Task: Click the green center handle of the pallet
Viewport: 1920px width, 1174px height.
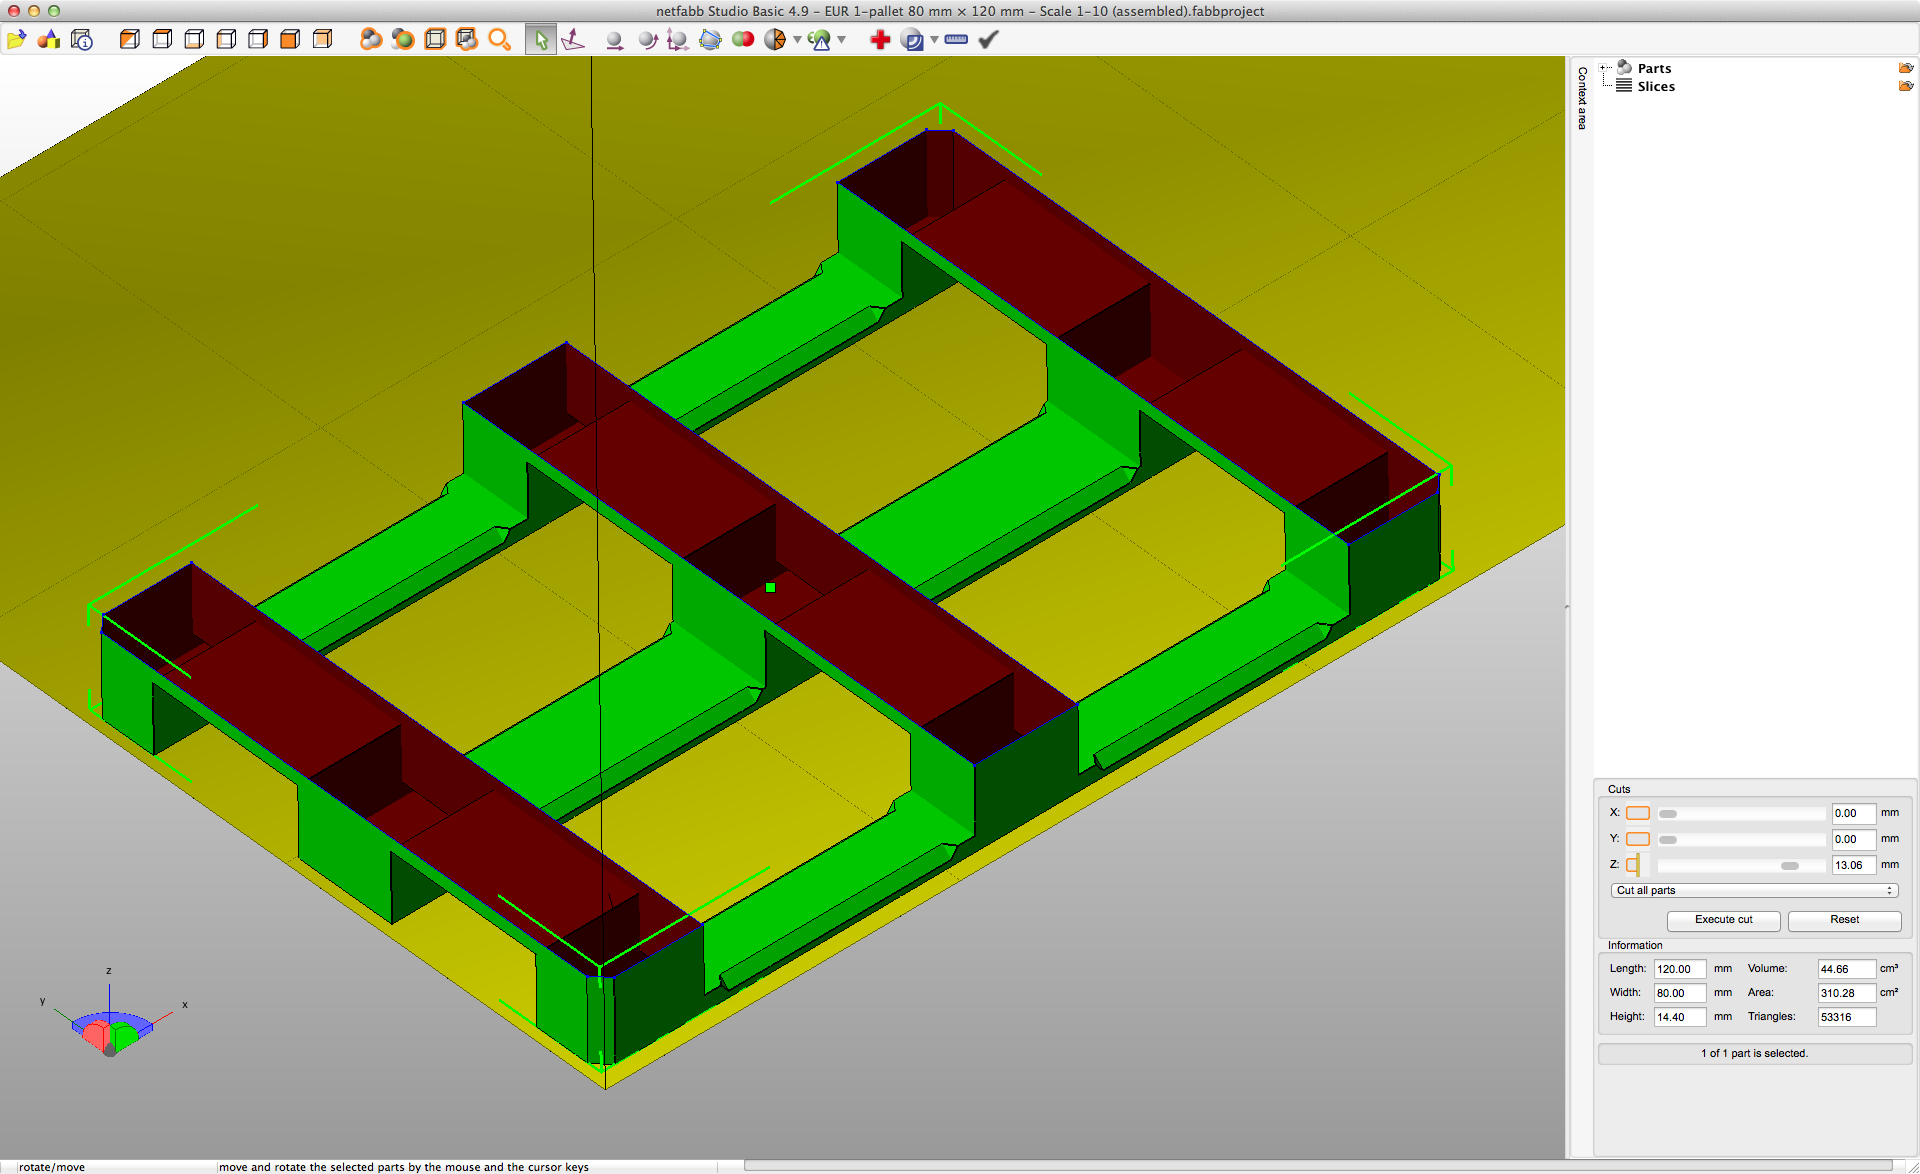Action: coord(770,588)
